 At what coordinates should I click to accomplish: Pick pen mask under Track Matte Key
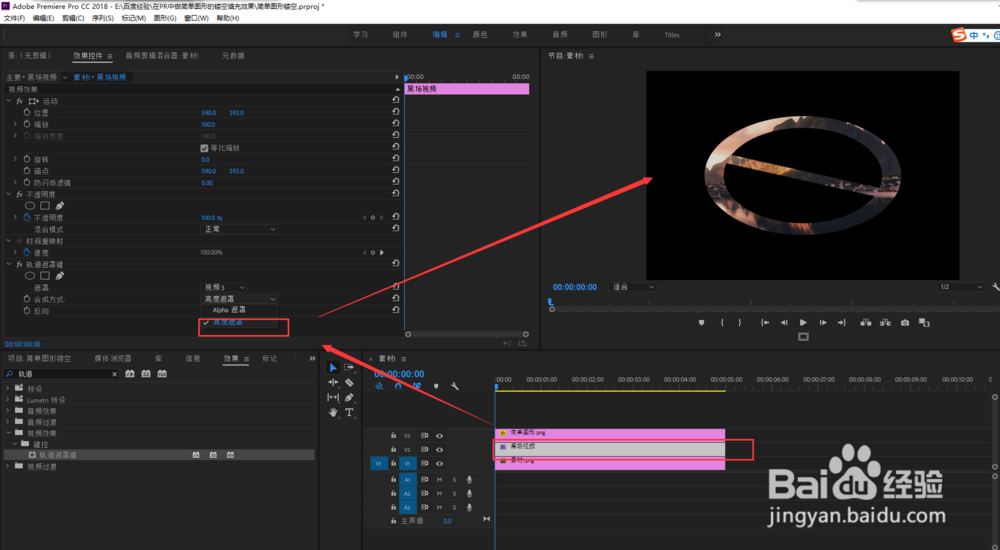click(60, 276)
